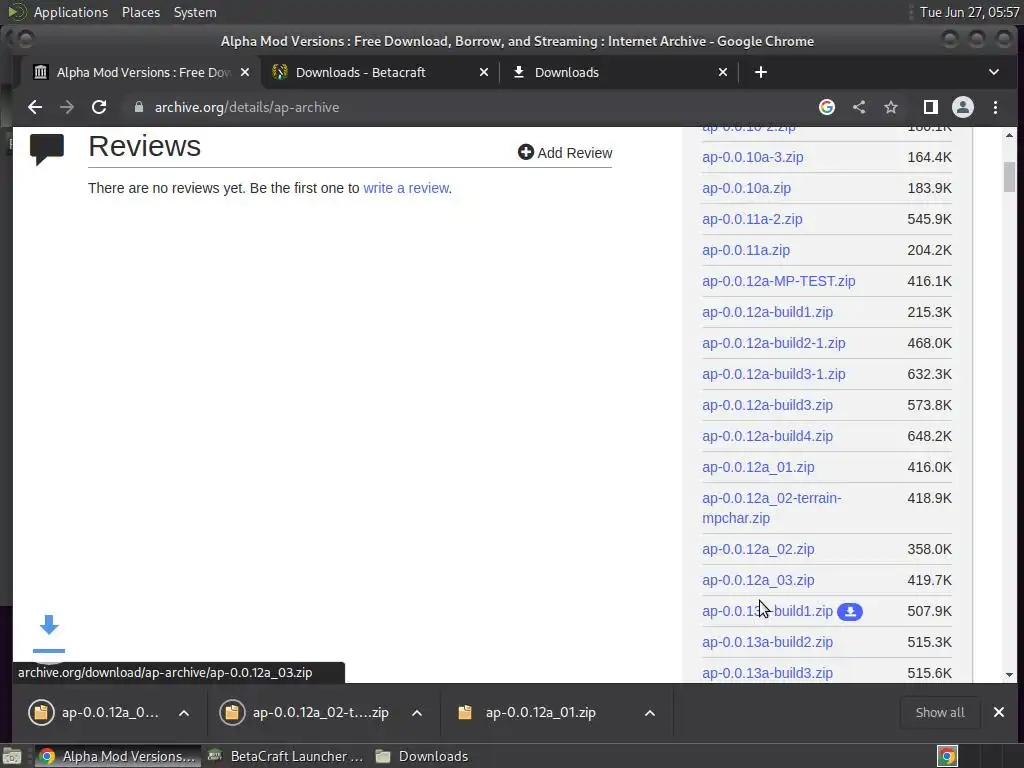Open the side panel icon
The image size is (1024, 768).
(x=931, y=107)
